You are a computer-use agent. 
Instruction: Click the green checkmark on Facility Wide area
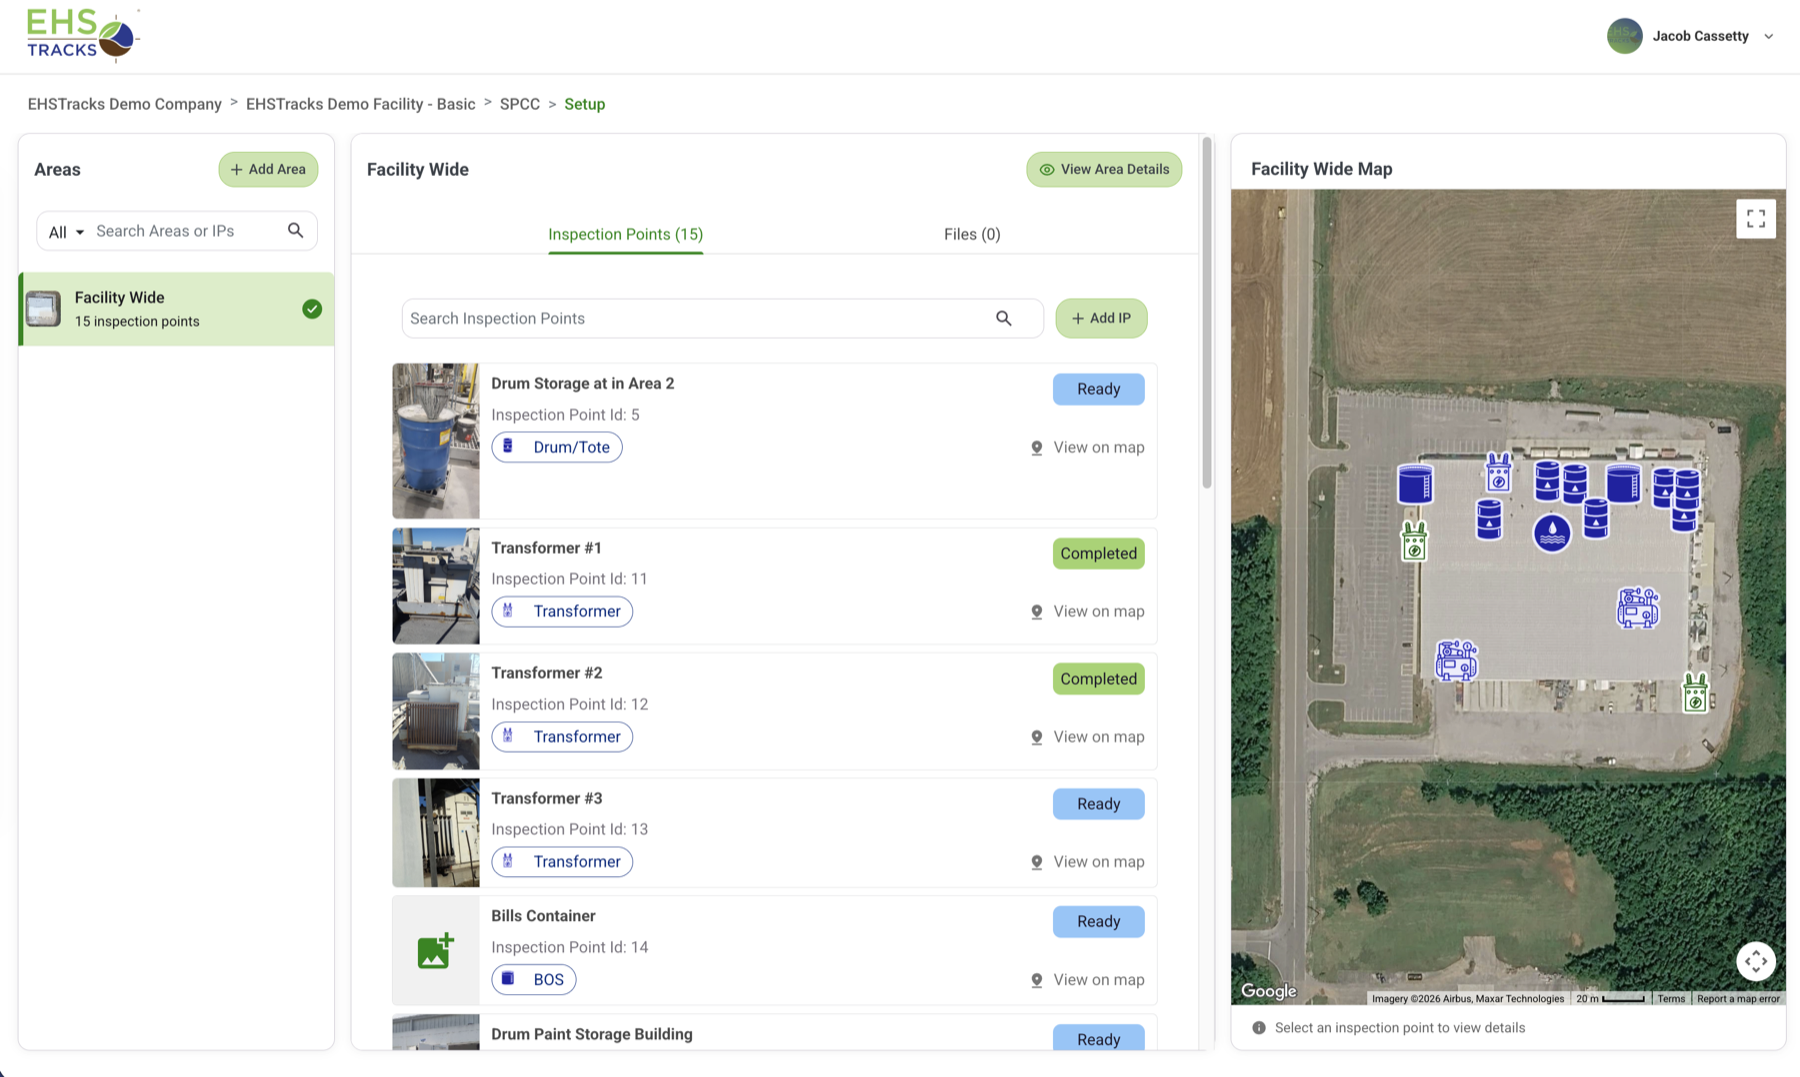[312, 309]
